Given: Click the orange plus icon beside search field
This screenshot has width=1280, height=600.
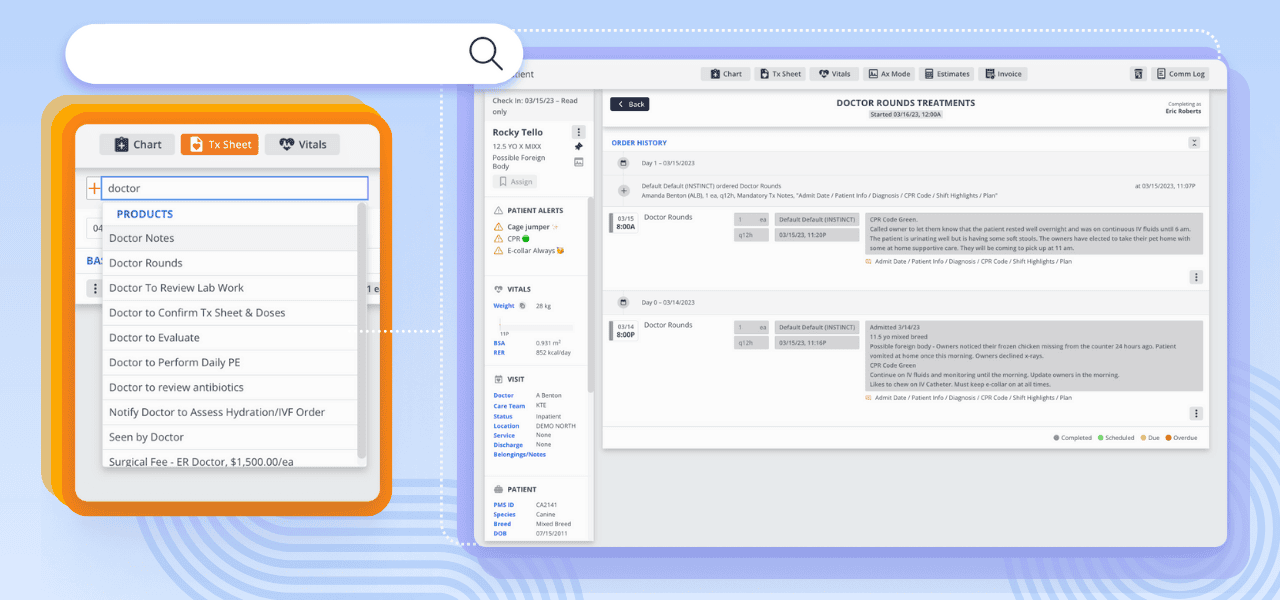Looking at the screenshot, I should (x=94, y=188).
